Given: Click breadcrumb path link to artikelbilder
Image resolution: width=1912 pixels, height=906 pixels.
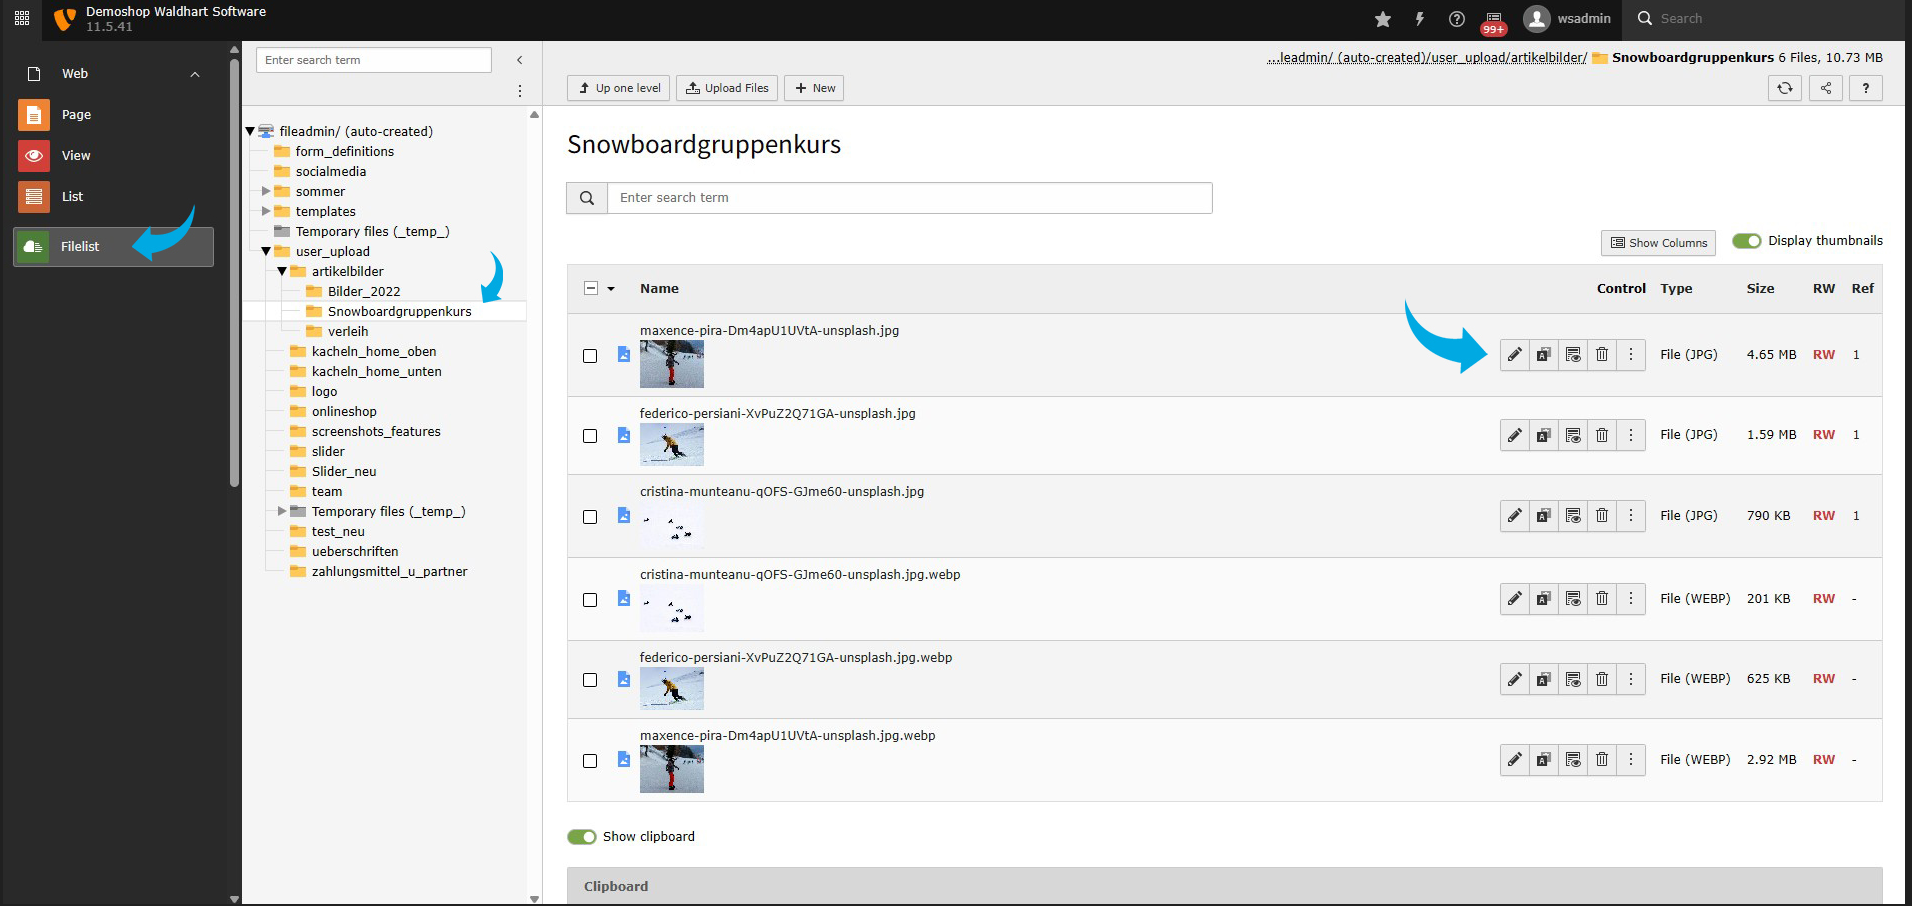Looking at the screenshot, I should 1427,57.
